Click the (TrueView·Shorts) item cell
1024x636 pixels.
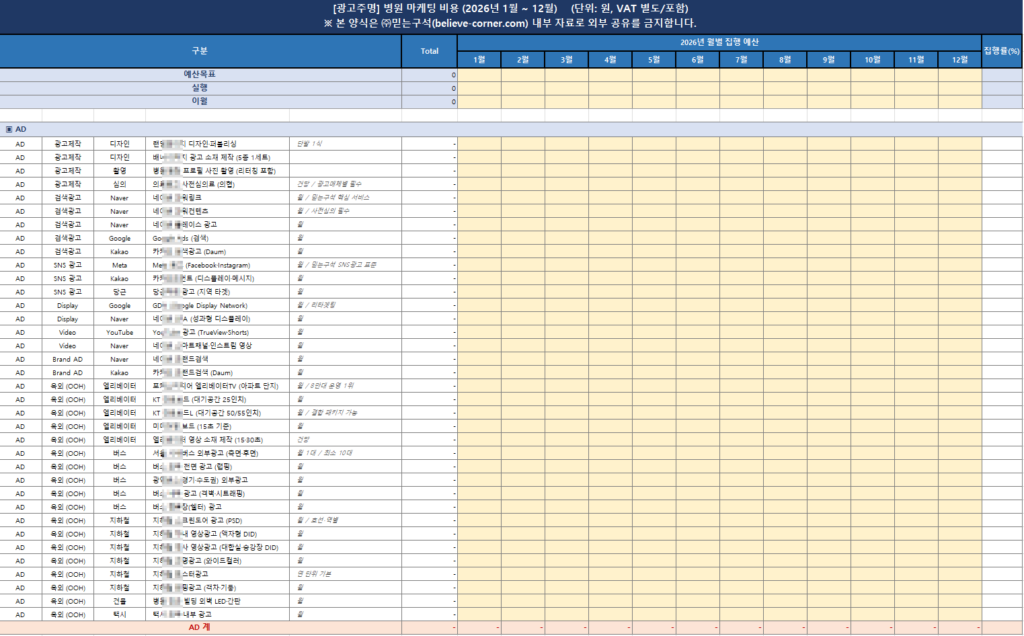click(217, 332)
